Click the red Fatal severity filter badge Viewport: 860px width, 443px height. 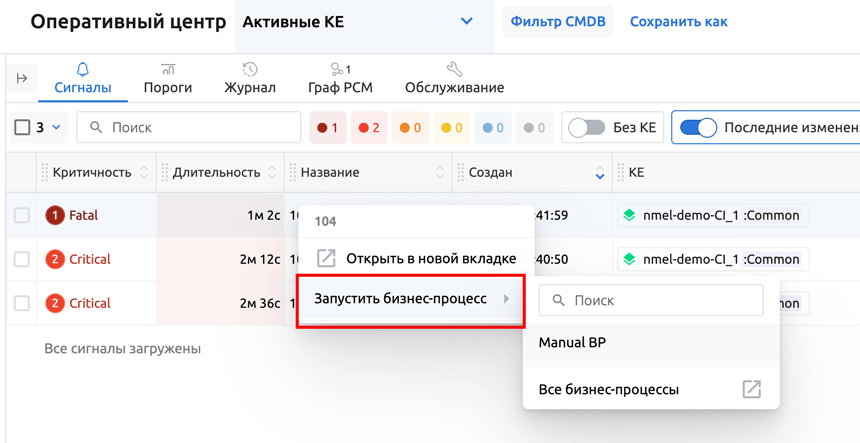(x=327, y=128)
